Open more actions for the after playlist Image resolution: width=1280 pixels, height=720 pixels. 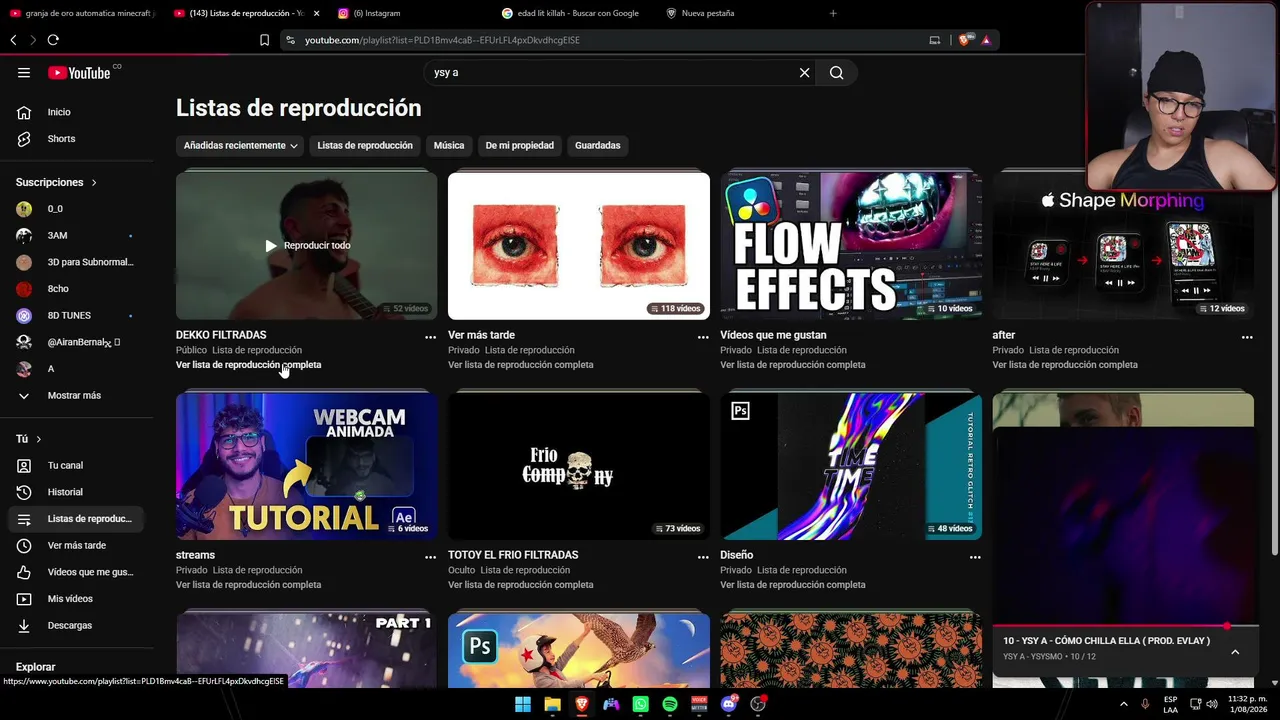click(x=1247, y=337)
